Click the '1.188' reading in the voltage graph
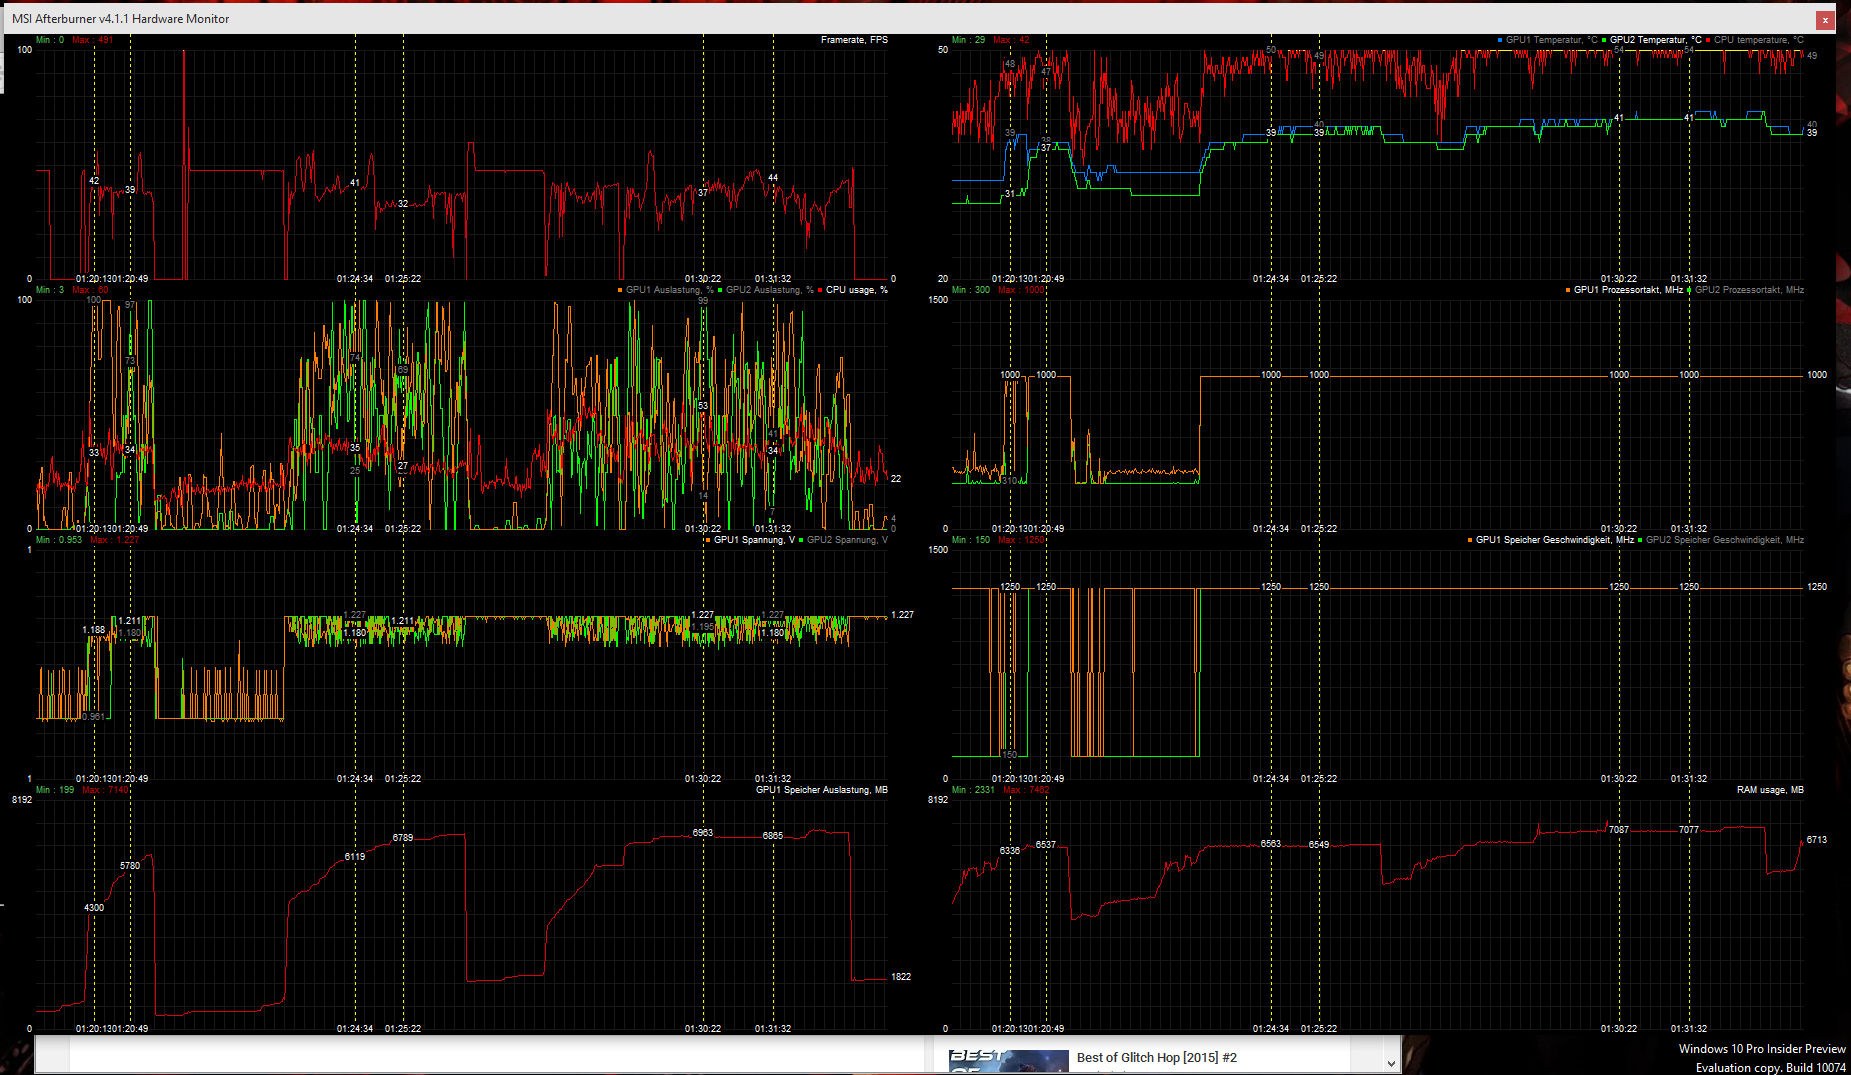The image size is (1851, 1075). [94, 630]
